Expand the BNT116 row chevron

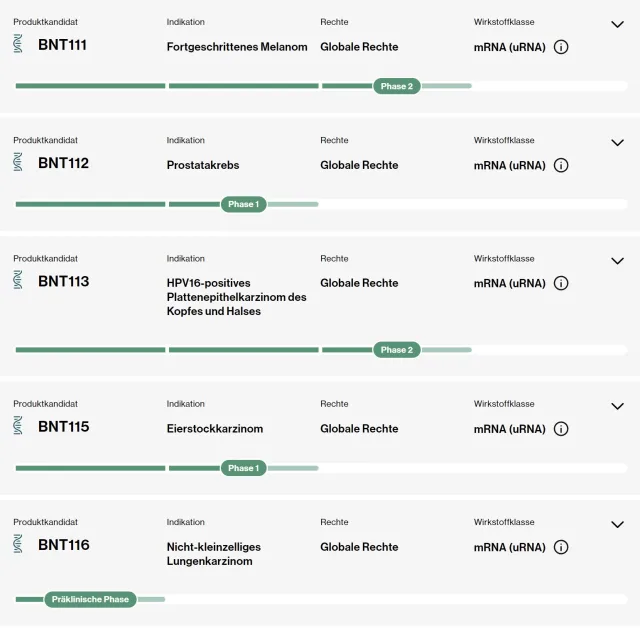(x=618, y=525)
